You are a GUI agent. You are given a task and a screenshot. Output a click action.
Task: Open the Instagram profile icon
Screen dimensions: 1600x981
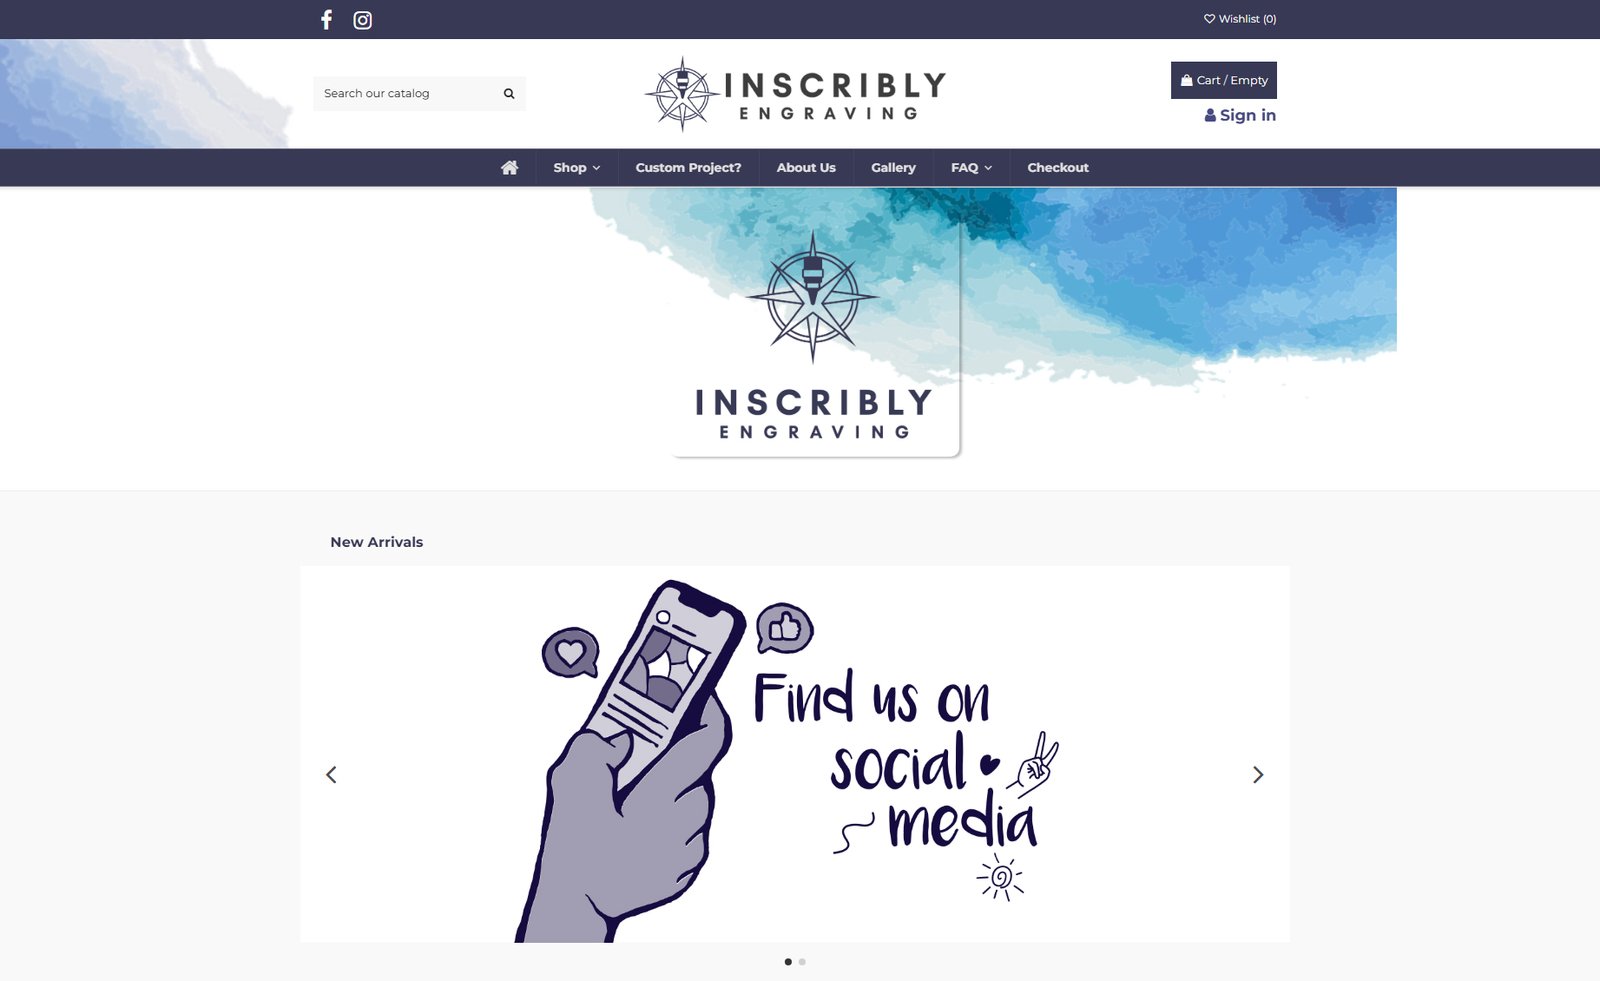pos(363,20)
